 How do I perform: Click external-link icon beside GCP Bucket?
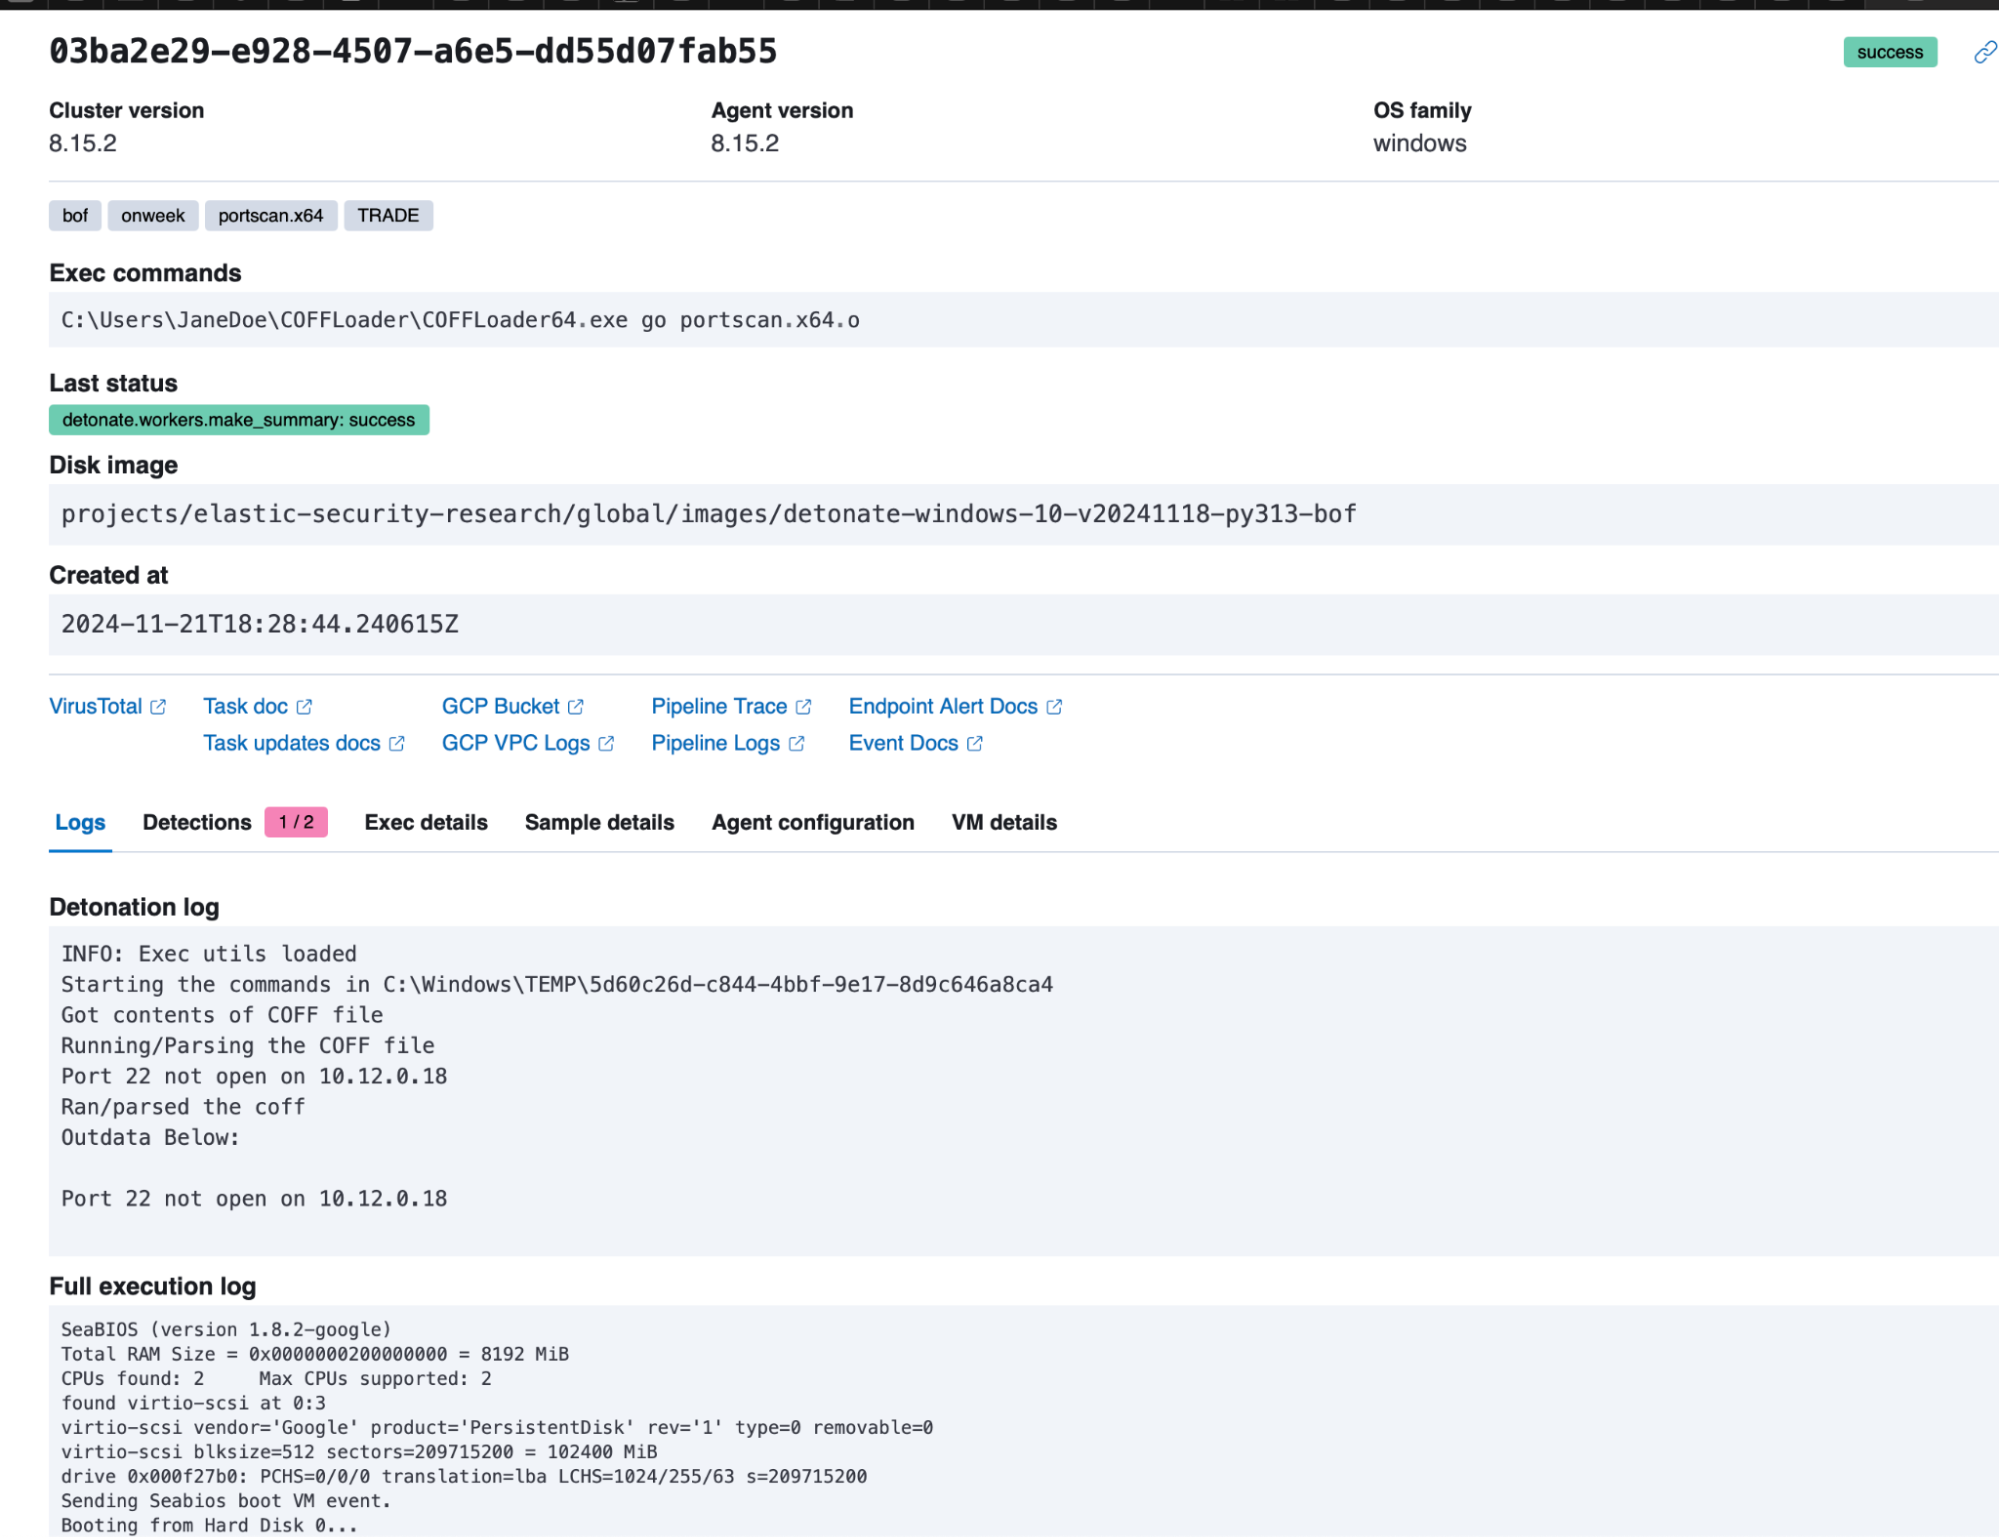[575, 707]
